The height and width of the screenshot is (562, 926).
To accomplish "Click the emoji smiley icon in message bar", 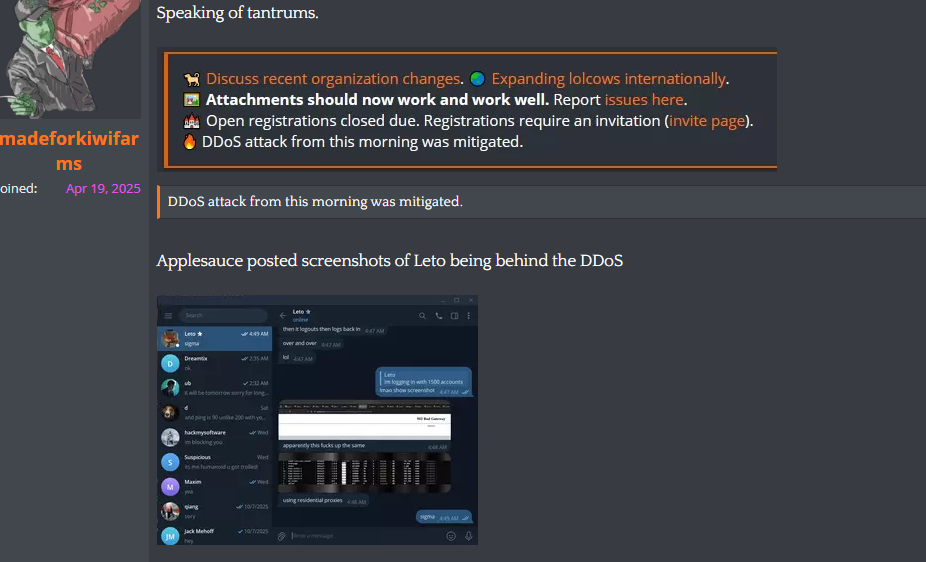I will 451,536.
